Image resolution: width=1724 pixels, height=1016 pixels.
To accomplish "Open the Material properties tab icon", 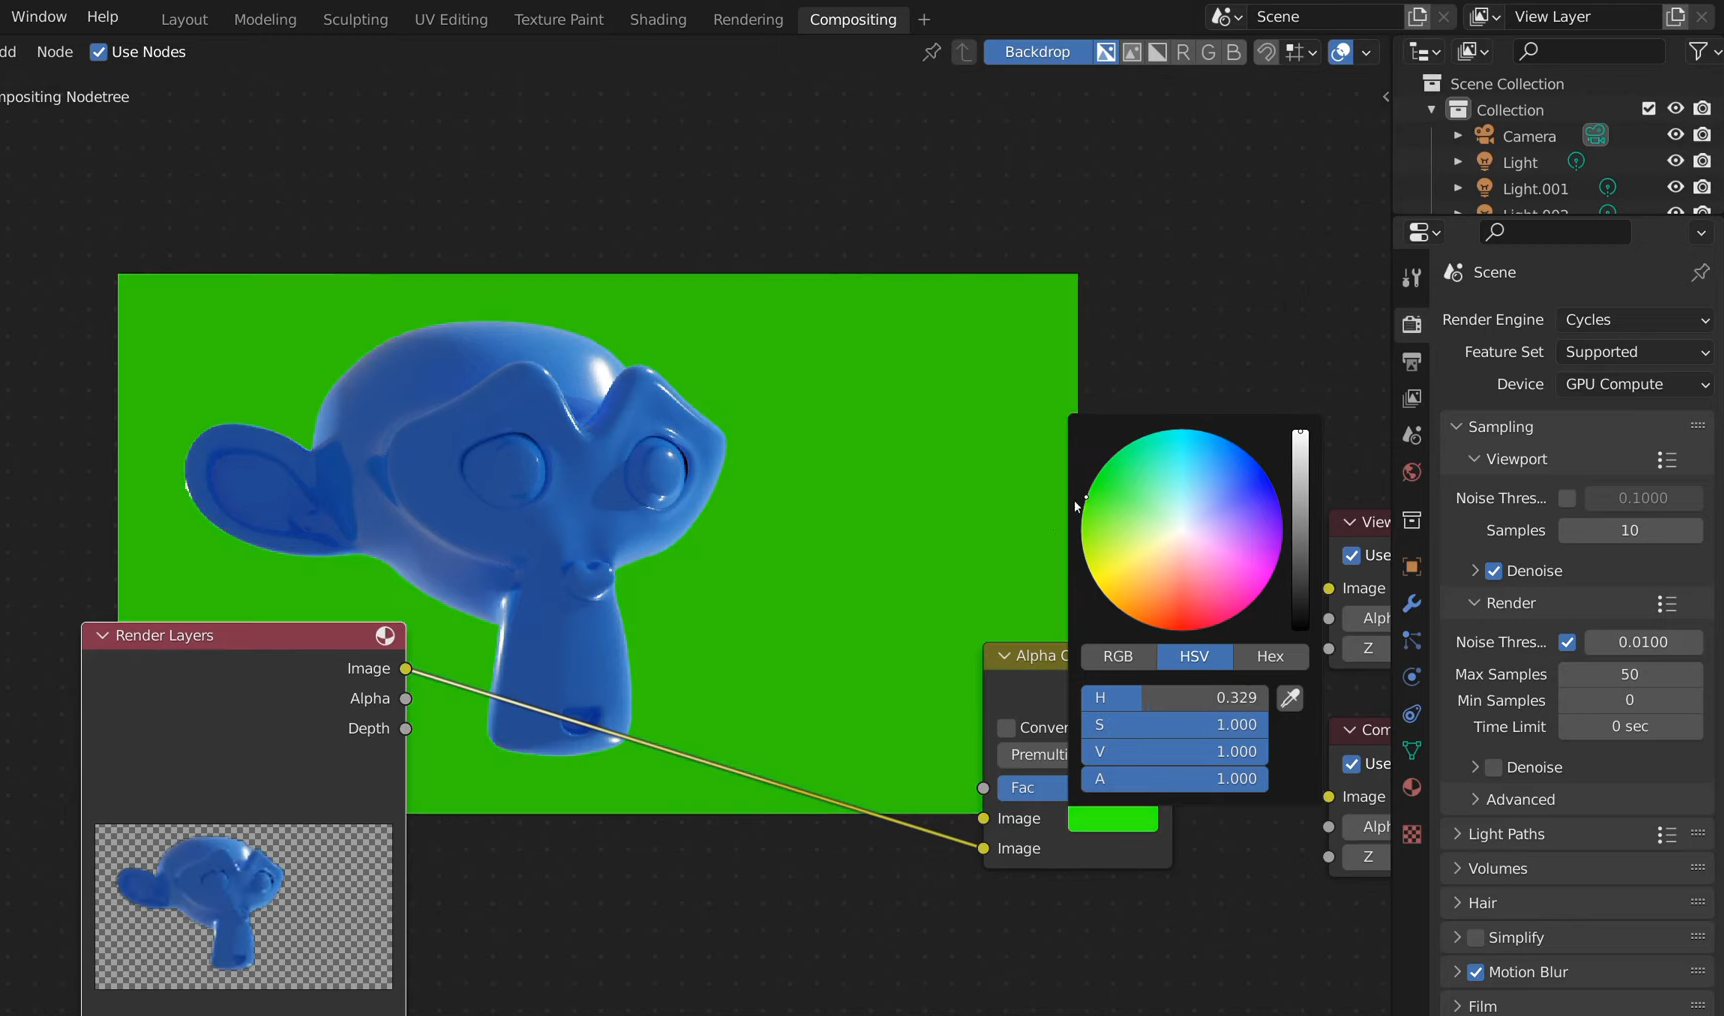I will tap(1411, 788).
